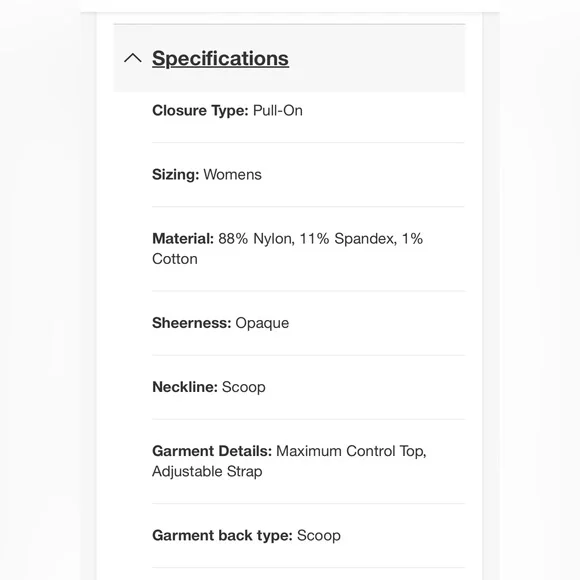Image resolution: width=580 pixels, height=580 pixels.
Task: Select the Neckline Scoop value
Action: pyautogui.click(x=243, y=387)
